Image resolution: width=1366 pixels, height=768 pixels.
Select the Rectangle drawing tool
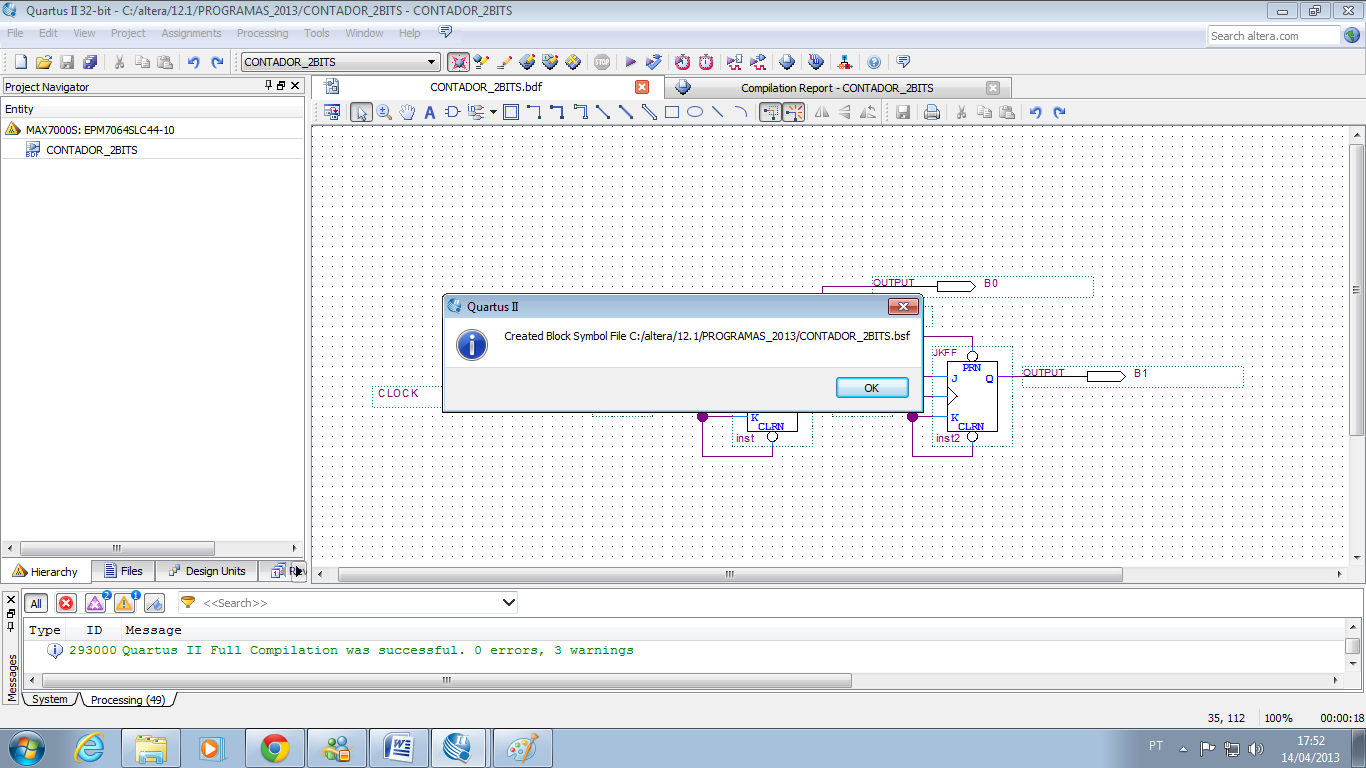[672, 112]
